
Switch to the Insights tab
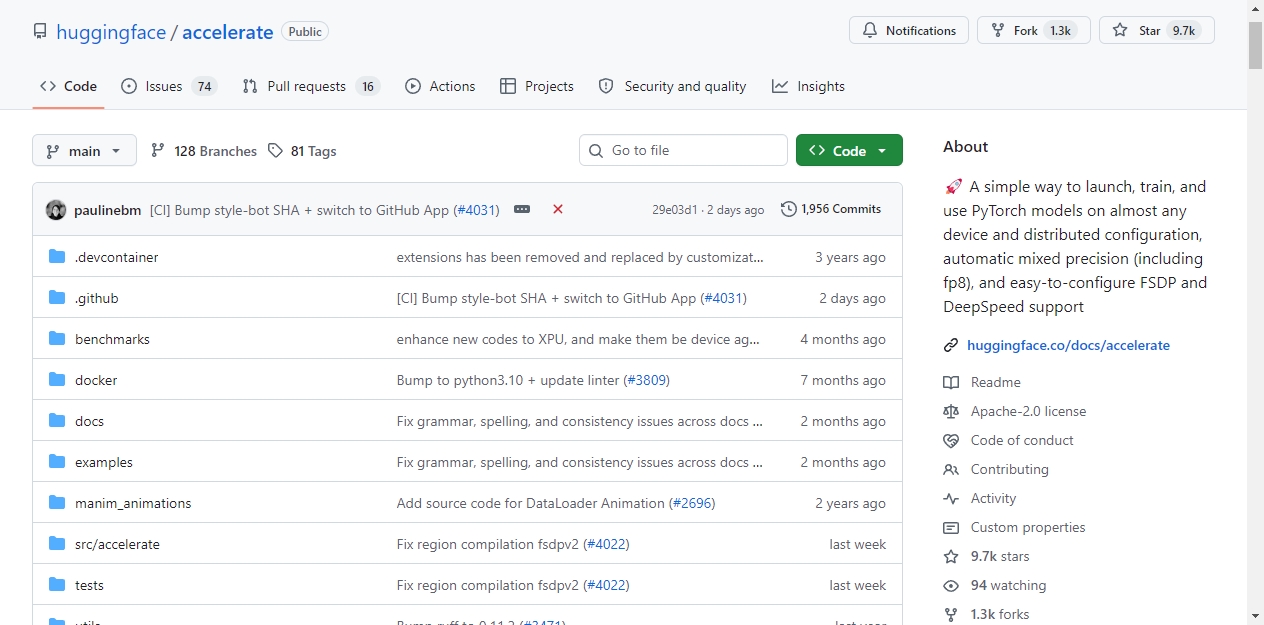[808, 87]
